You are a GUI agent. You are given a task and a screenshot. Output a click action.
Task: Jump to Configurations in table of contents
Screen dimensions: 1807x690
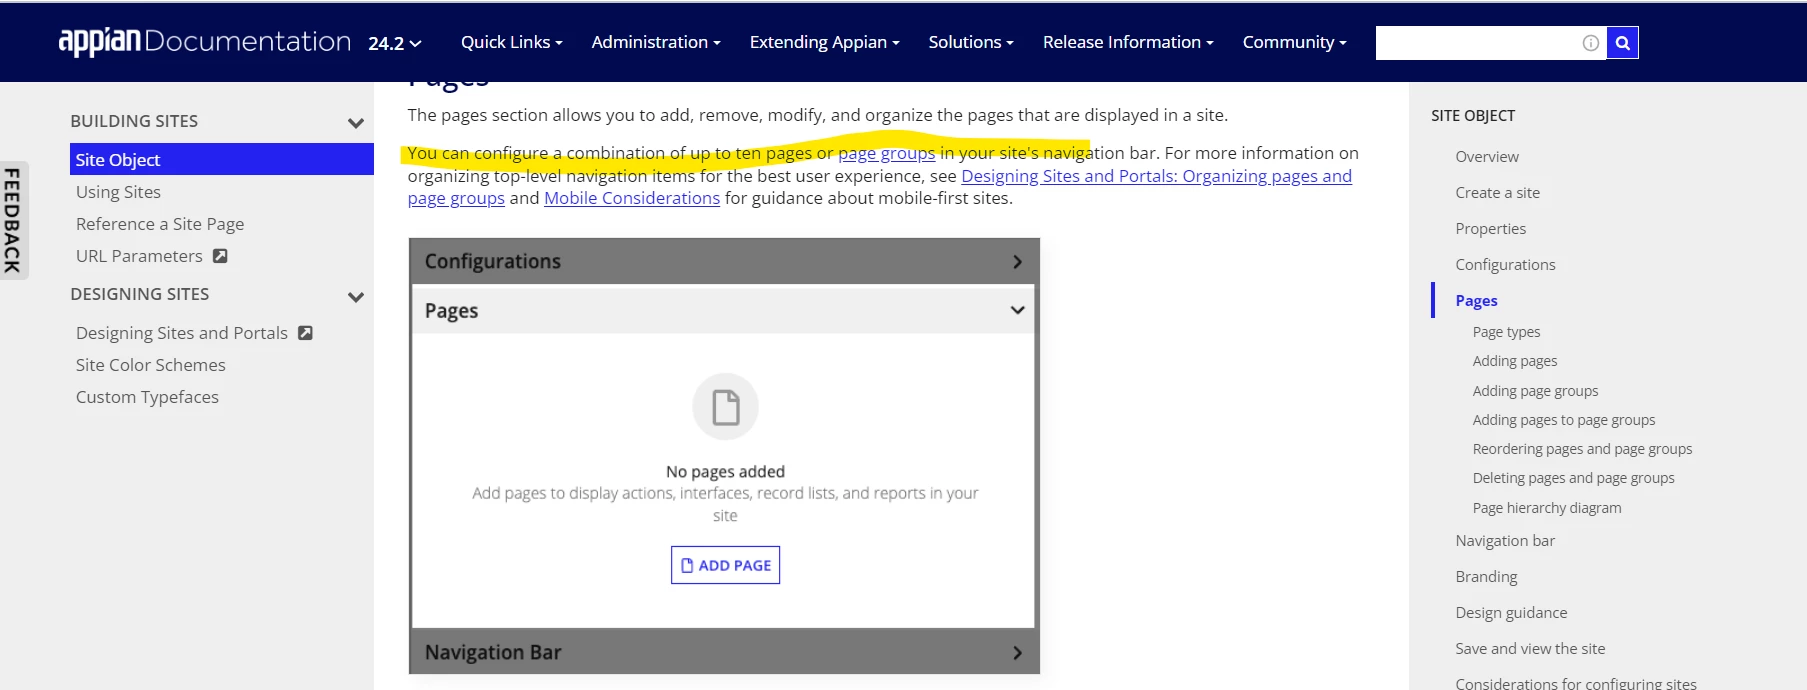pyautogui.click(x=1505, y=265)
